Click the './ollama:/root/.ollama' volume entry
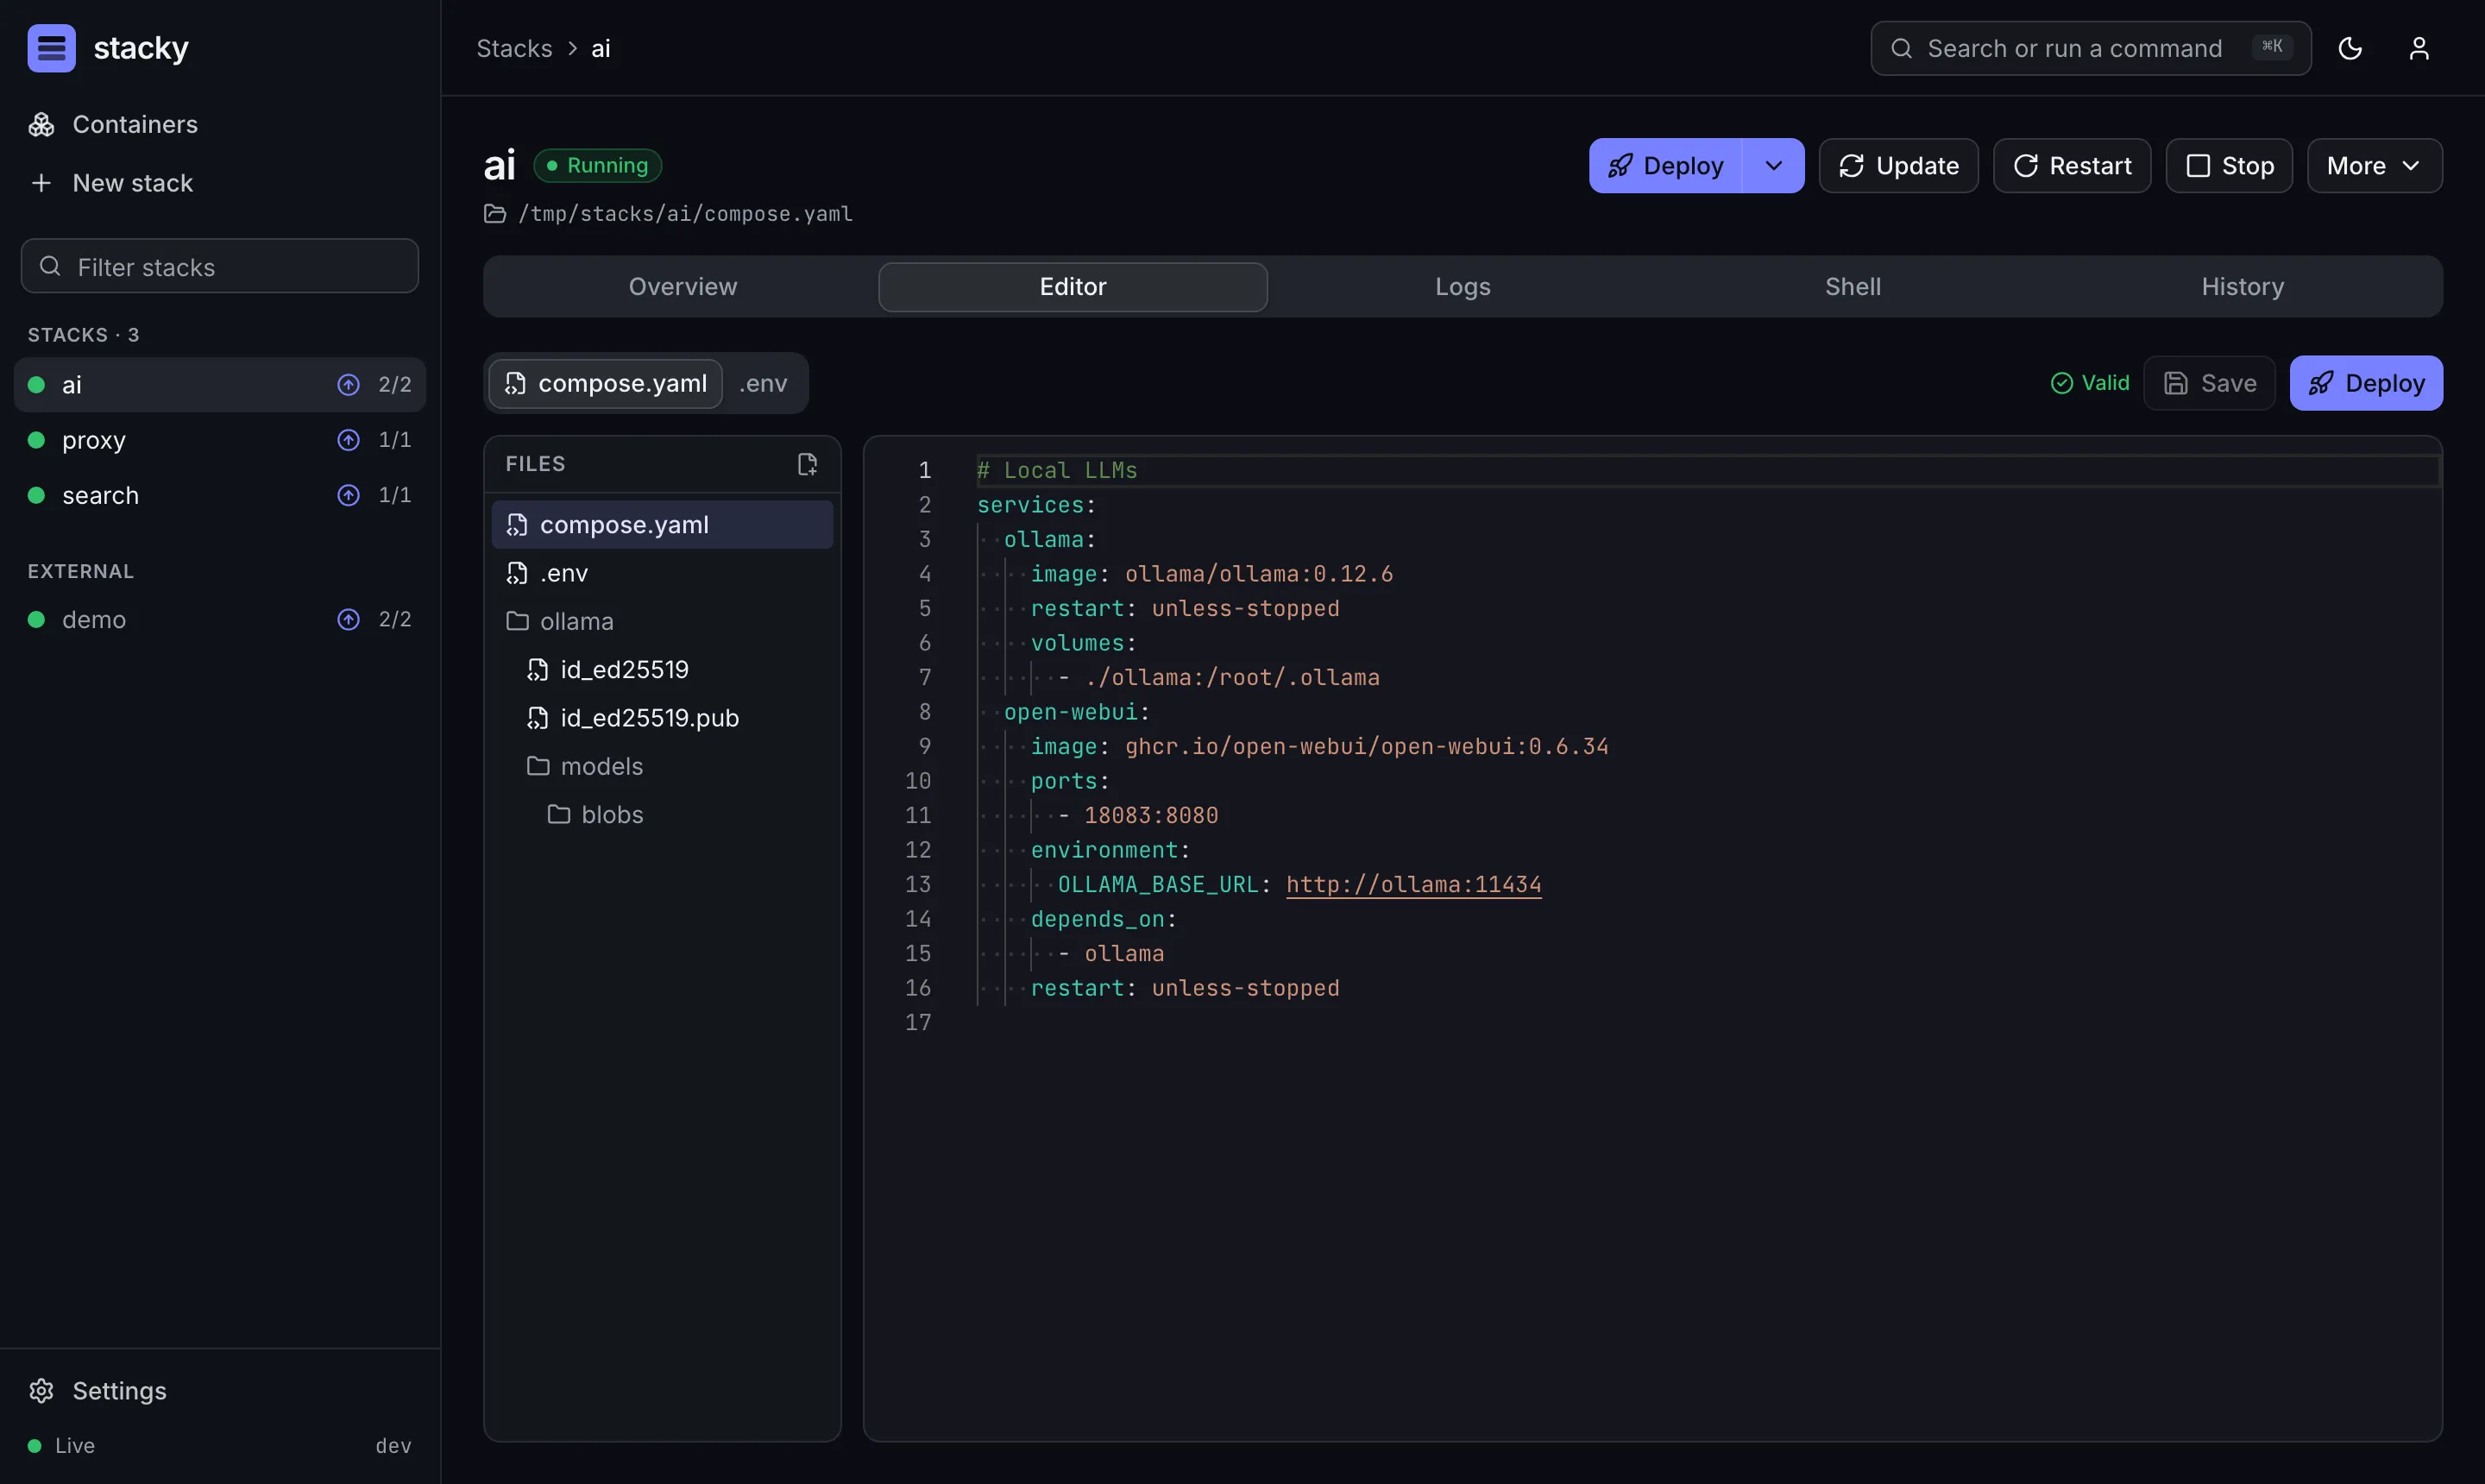2485x1484 pixels. pyautogui.click(x=1231, y=677)
